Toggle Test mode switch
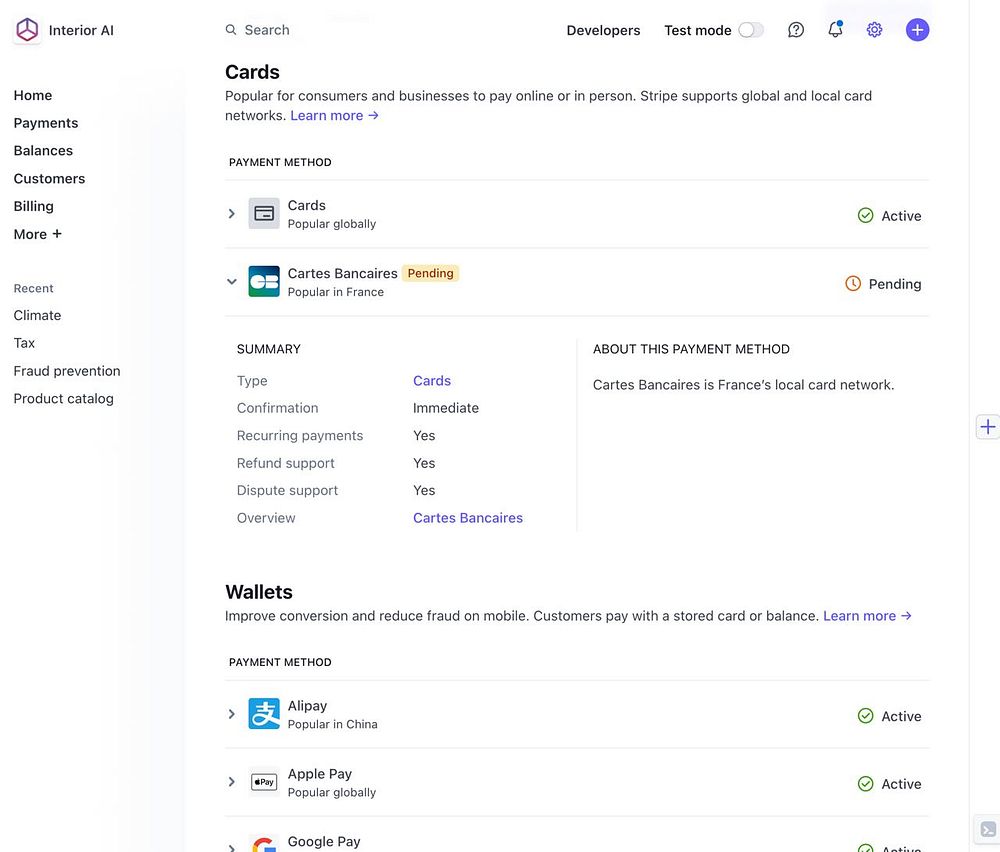 point(751,30)
